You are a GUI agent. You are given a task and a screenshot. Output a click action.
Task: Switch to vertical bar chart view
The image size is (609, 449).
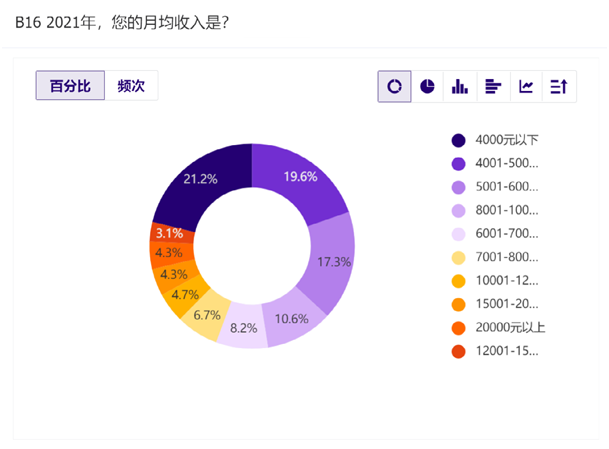pos(460,87)
